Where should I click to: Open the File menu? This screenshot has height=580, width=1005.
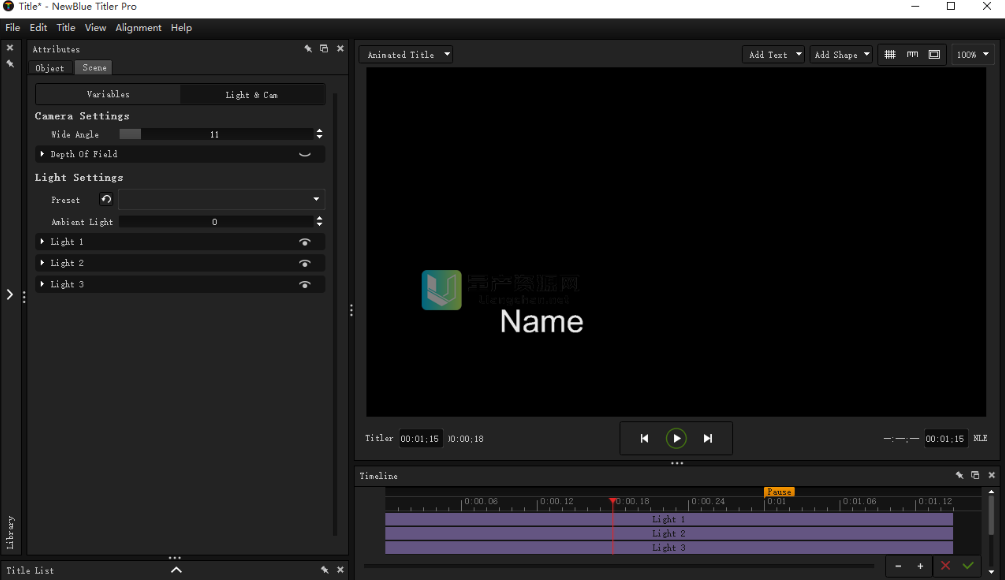click(x=13, y=28)
